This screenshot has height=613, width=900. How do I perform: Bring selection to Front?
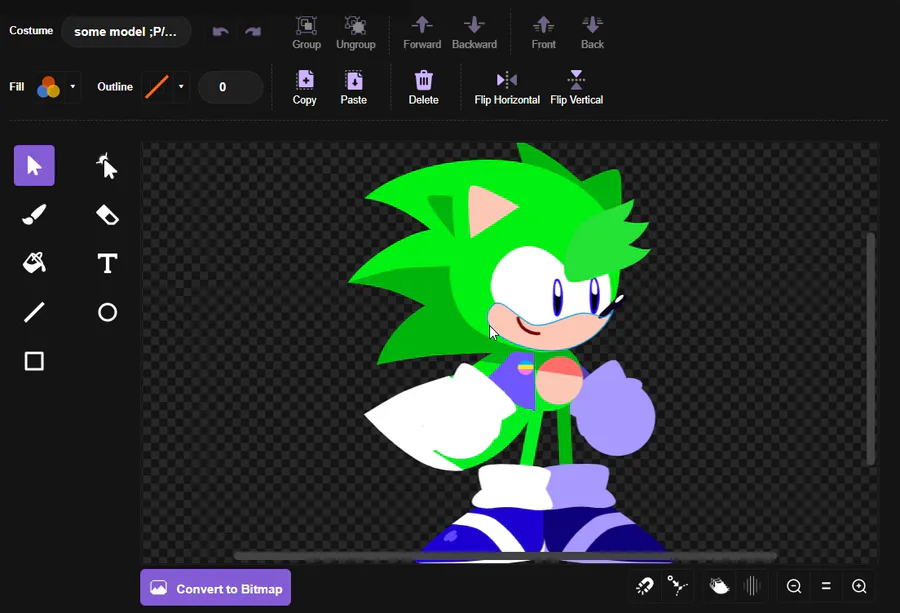pyautogui.click(x=544, y=33)
